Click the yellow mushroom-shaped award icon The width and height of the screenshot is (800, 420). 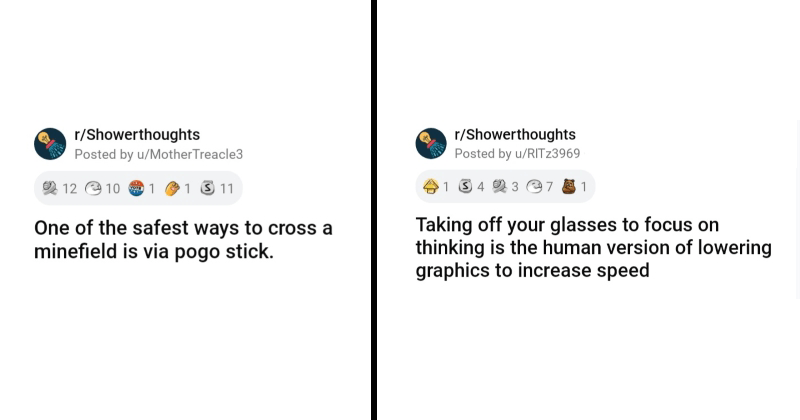(431, 187)
